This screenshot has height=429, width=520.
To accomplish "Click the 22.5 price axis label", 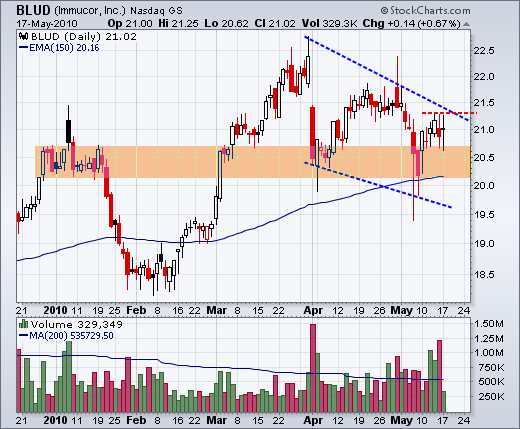I will click(x=484, y=51).
